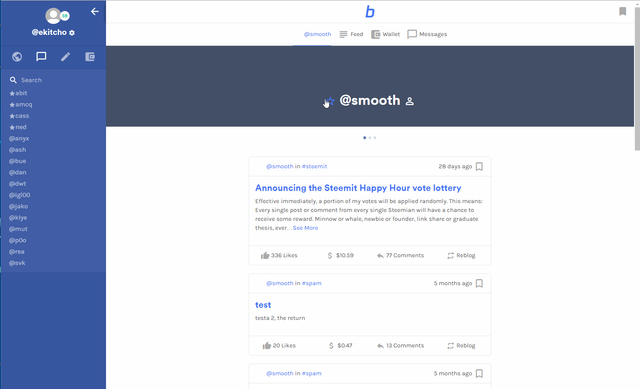This screenshot has width=640, height=389.
Task: Click the $0.47 payout on test post
Action: pyautogui.click(x=340, y=346)
